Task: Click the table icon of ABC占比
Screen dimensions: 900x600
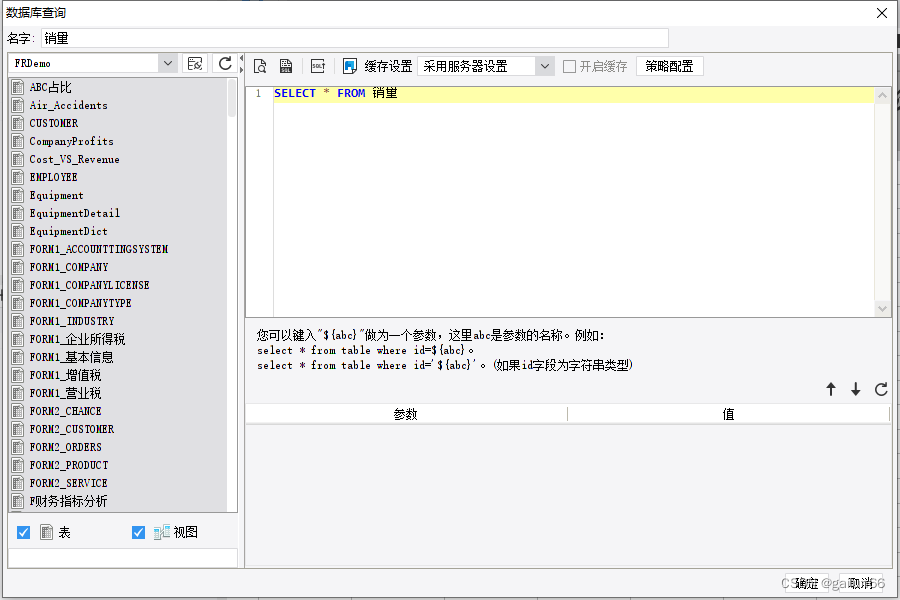Action: tap(18, 87)
